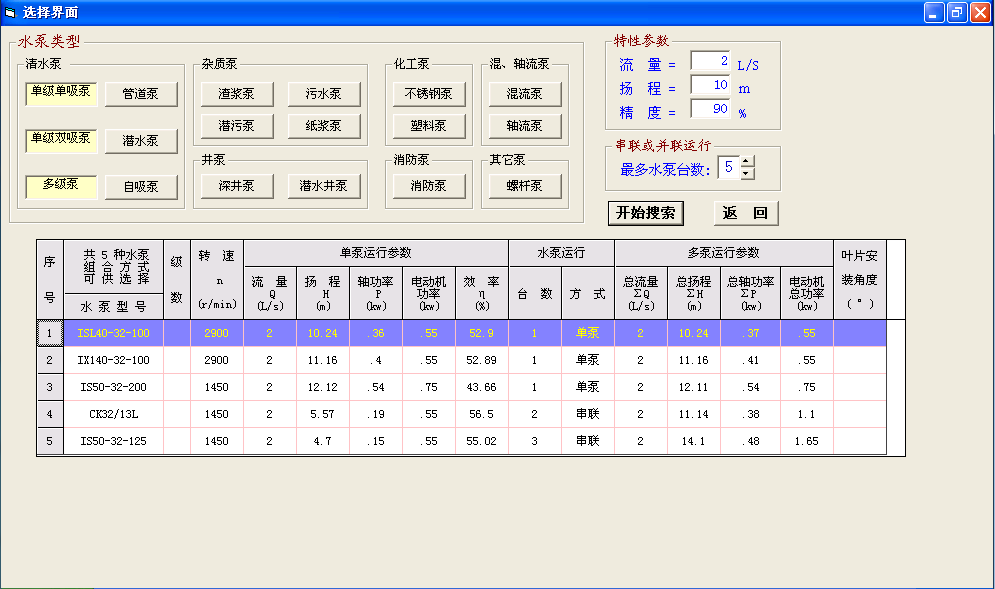
Task: Select the 自吸泵 button
Action: point(141,187)
